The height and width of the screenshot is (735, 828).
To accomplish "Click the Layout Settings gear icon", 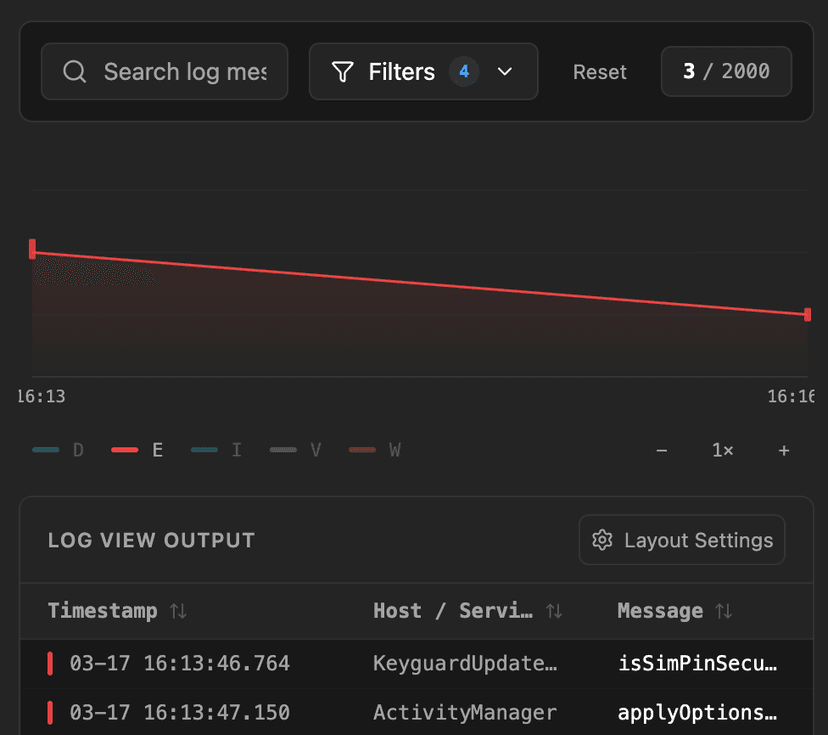I will pos(602,540).
